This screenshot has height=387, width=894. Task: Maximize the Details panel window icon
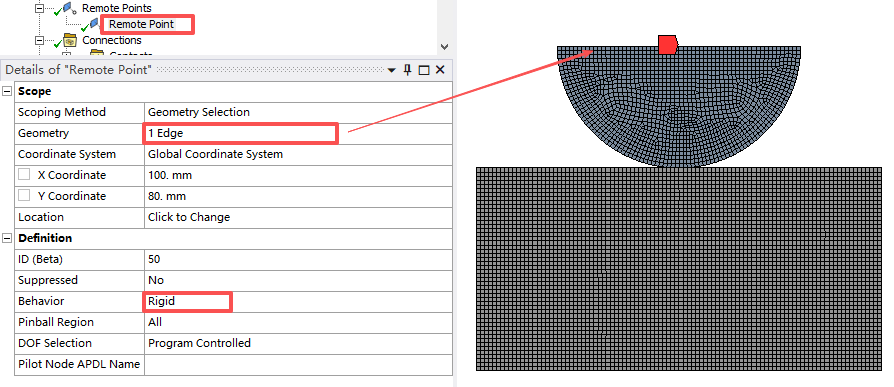[x=424, y=70]
